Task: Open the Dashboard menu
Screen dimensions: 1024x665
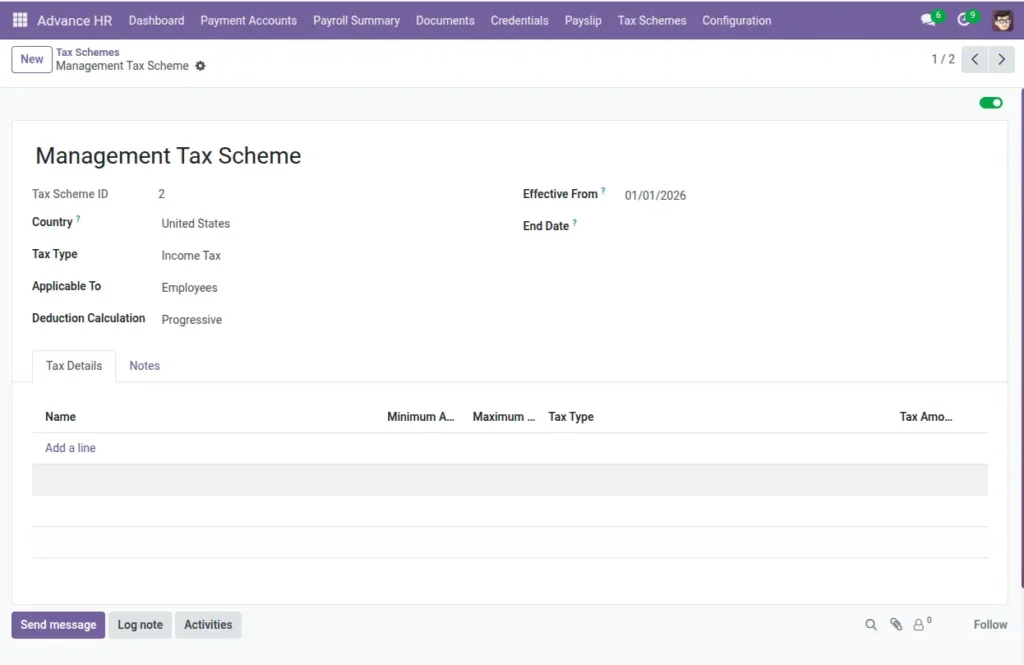Action: (x=156, y=20)
